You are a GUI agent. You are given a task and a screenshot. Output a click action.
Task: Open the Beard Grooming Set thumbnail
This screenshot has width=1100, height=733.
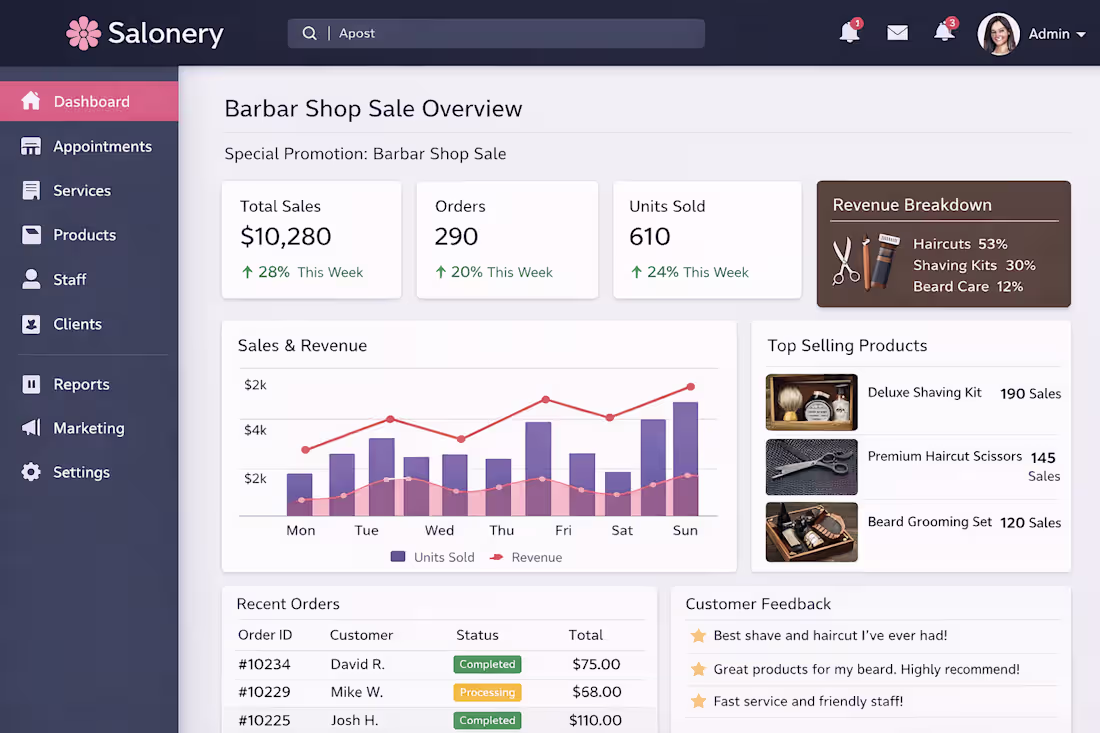[x=812, y=532]
